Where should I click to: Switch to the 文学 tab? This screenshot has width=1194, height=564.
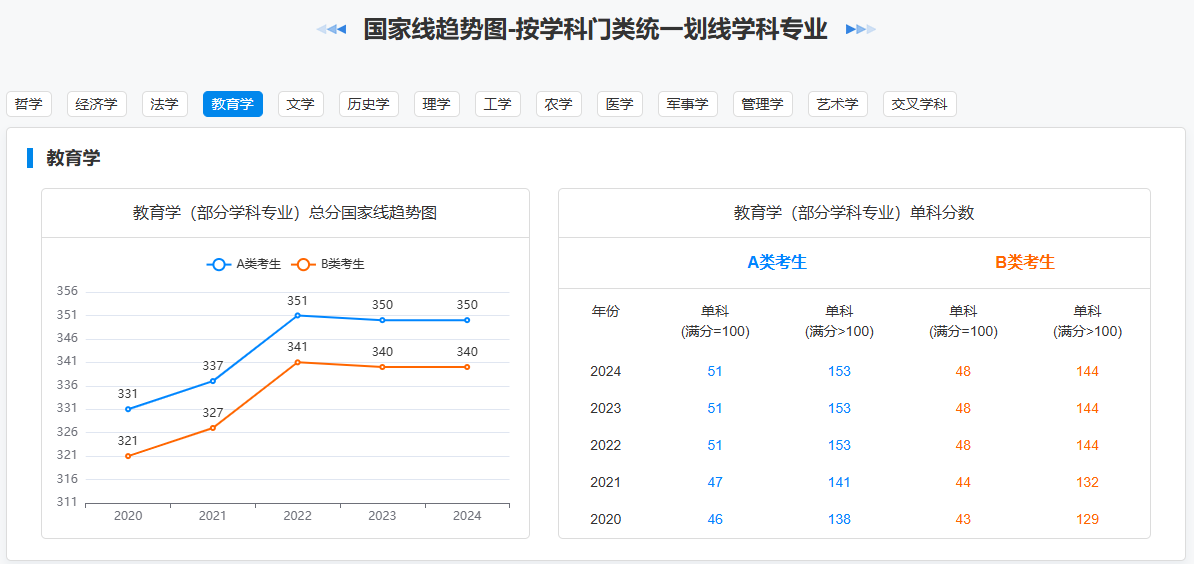tap(300, 104)
